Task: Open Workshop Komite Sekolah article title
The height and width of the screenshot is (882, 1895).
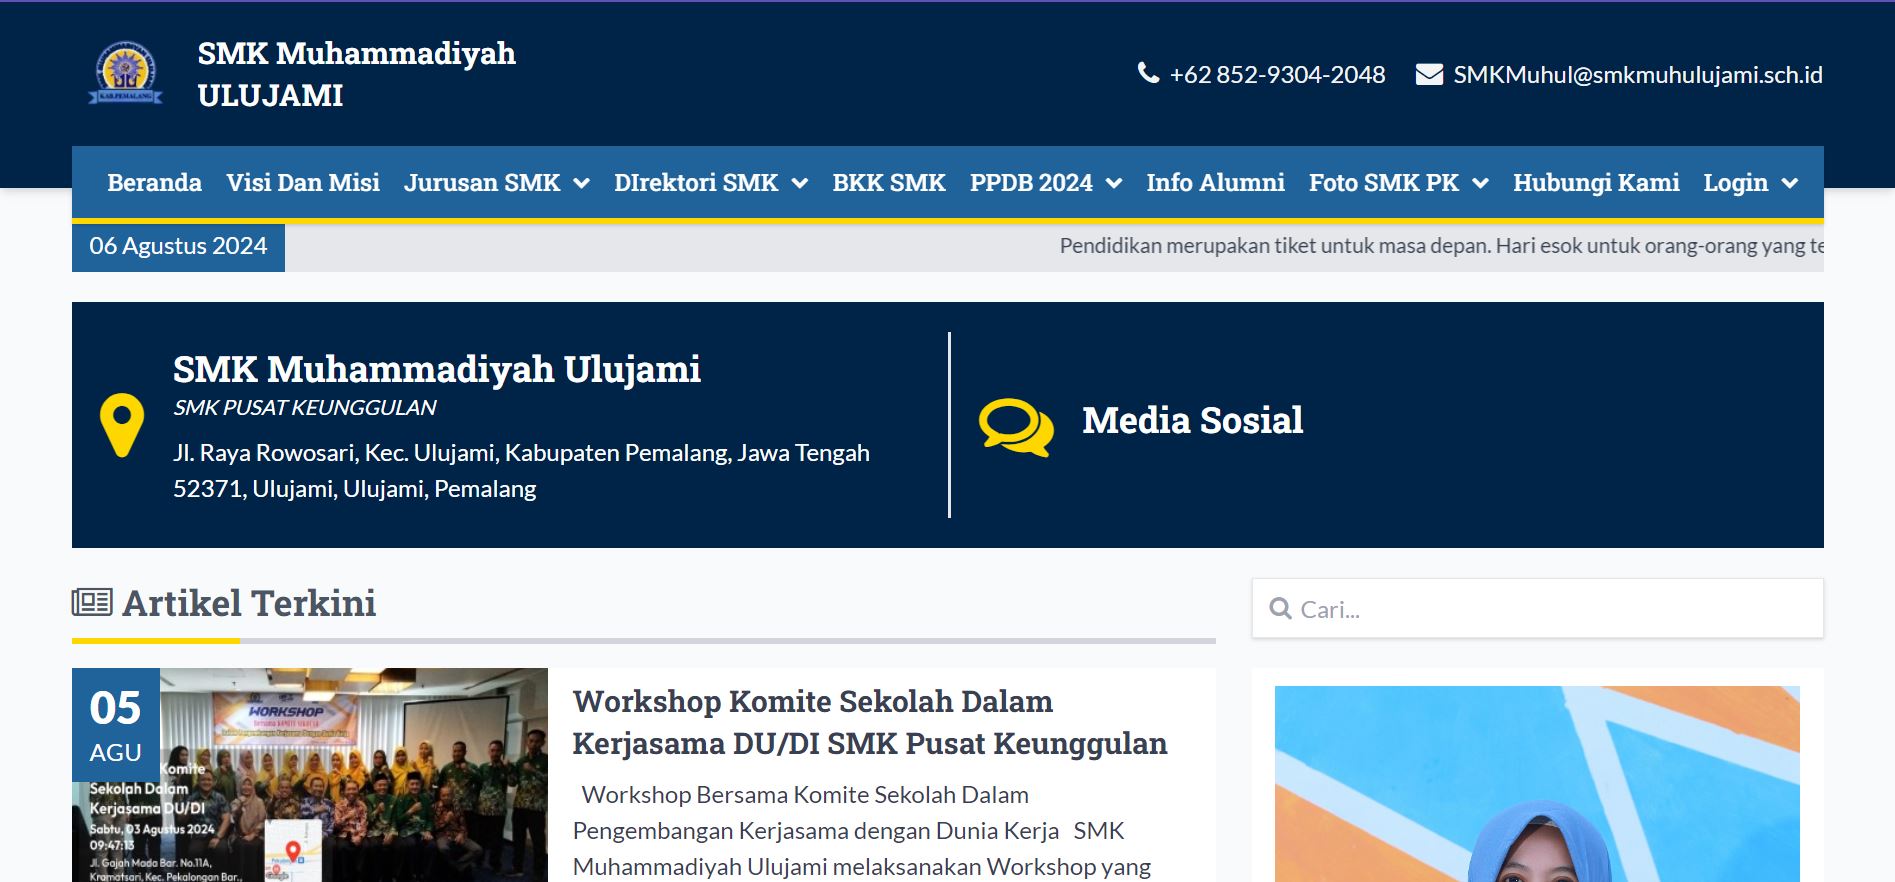Action: [x=869, y=722]
